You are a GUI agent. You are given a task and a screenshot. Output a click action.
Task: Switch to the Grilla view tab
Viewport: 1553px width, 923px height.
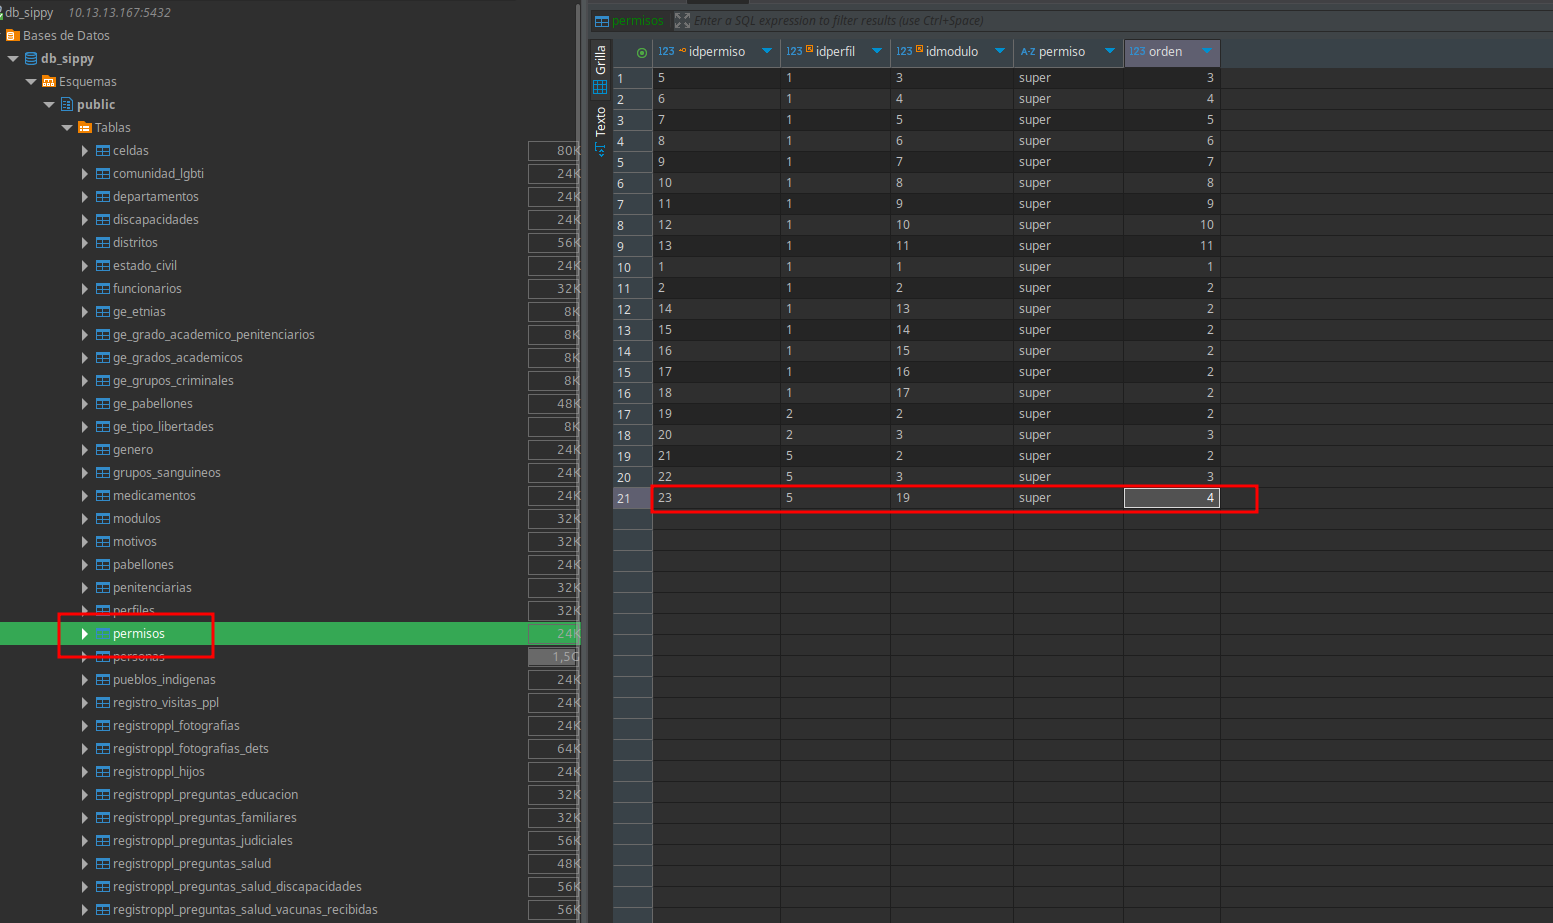point(600,60)
